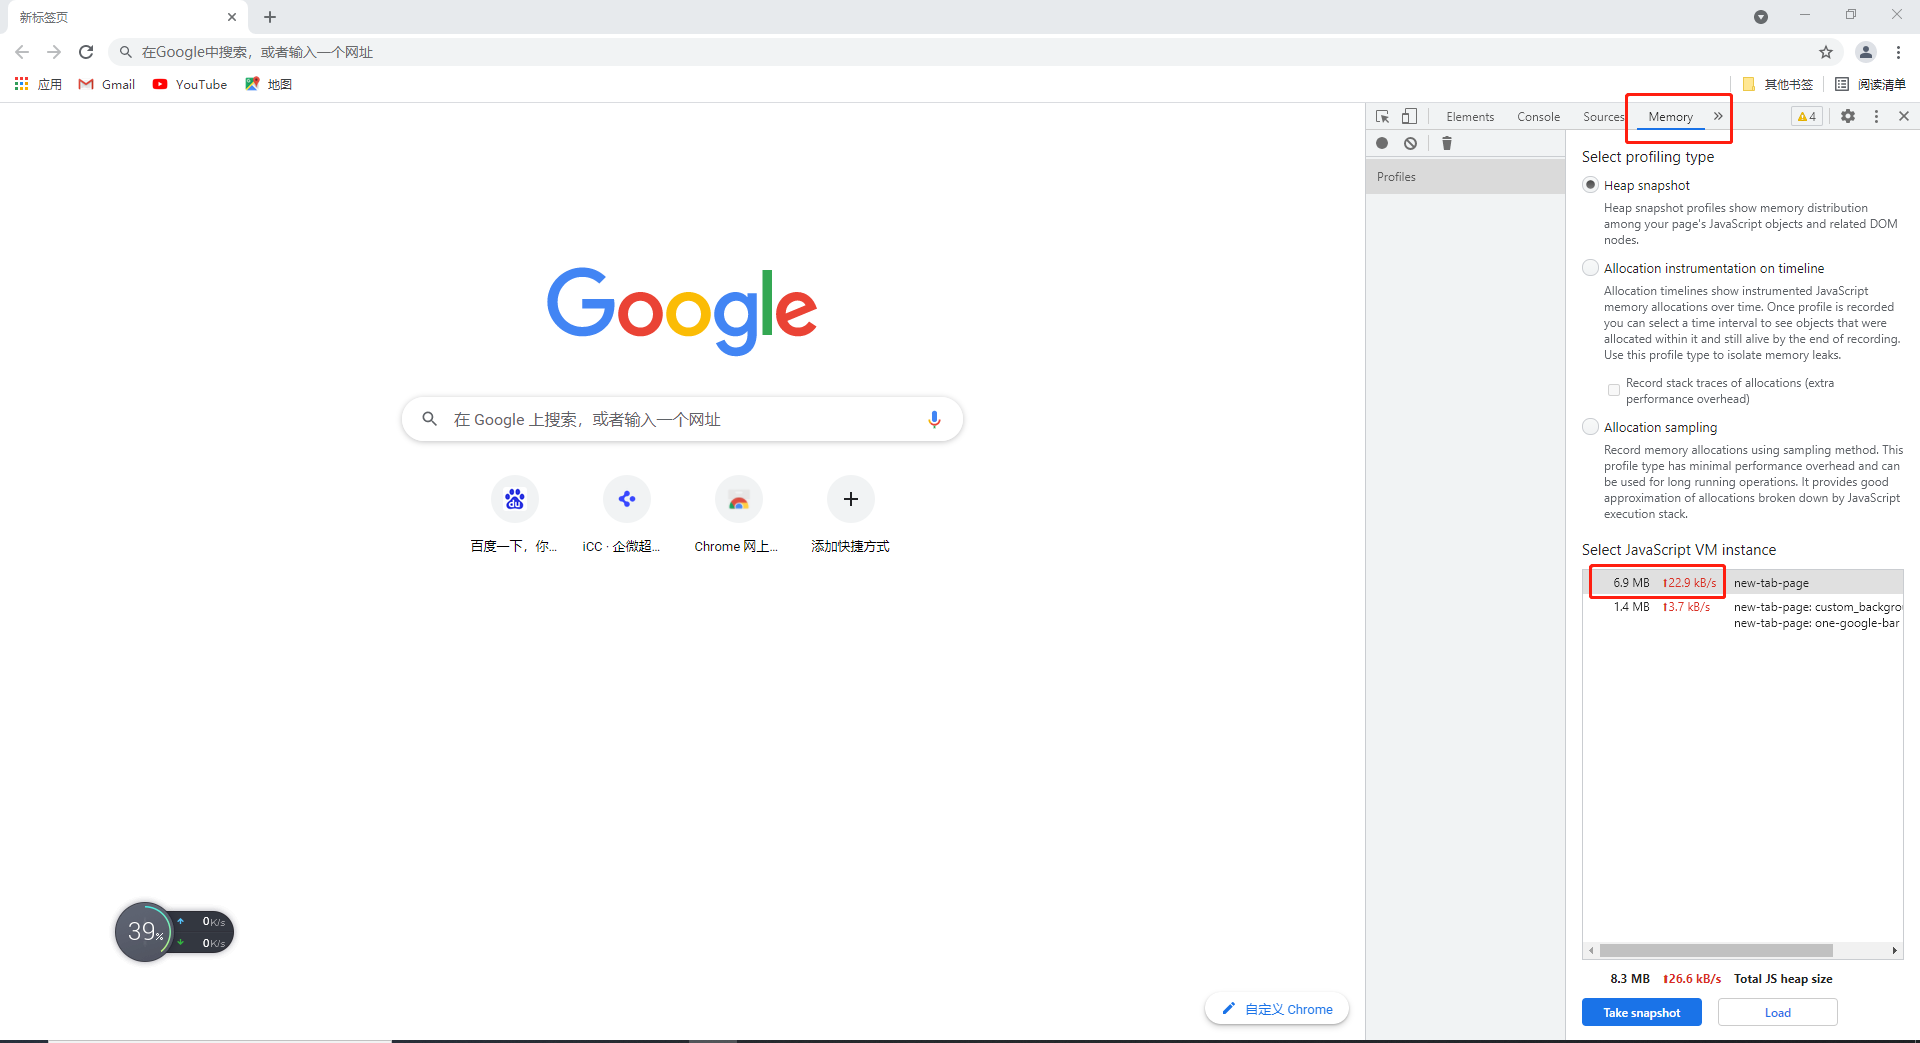Open the tab search dropdown arrow
Screen dimensions: 1920x1043
(1761, 17)
